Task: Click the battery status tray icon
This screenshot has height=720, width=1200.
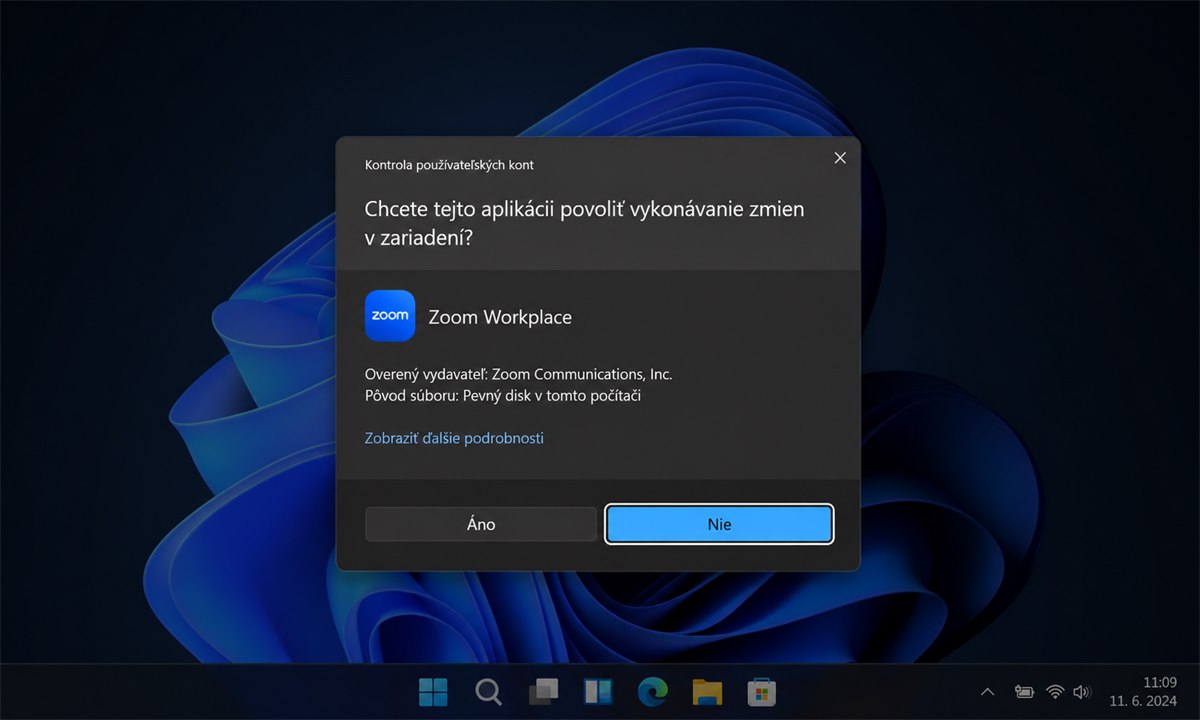Action: pyautogui.click(x=1024, y=691)
